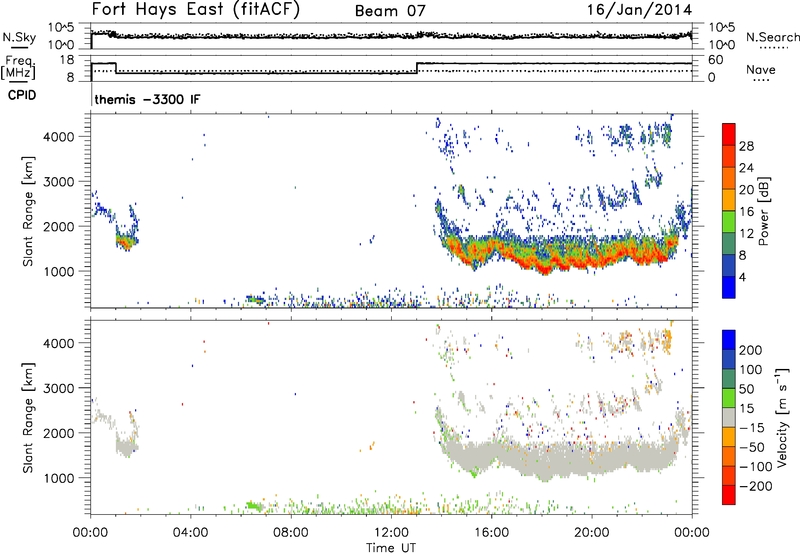The height and width of the screenshot is (554, 800).
Task: Click the '20:00' time axis tick label
Action: [x=591, y=533]
